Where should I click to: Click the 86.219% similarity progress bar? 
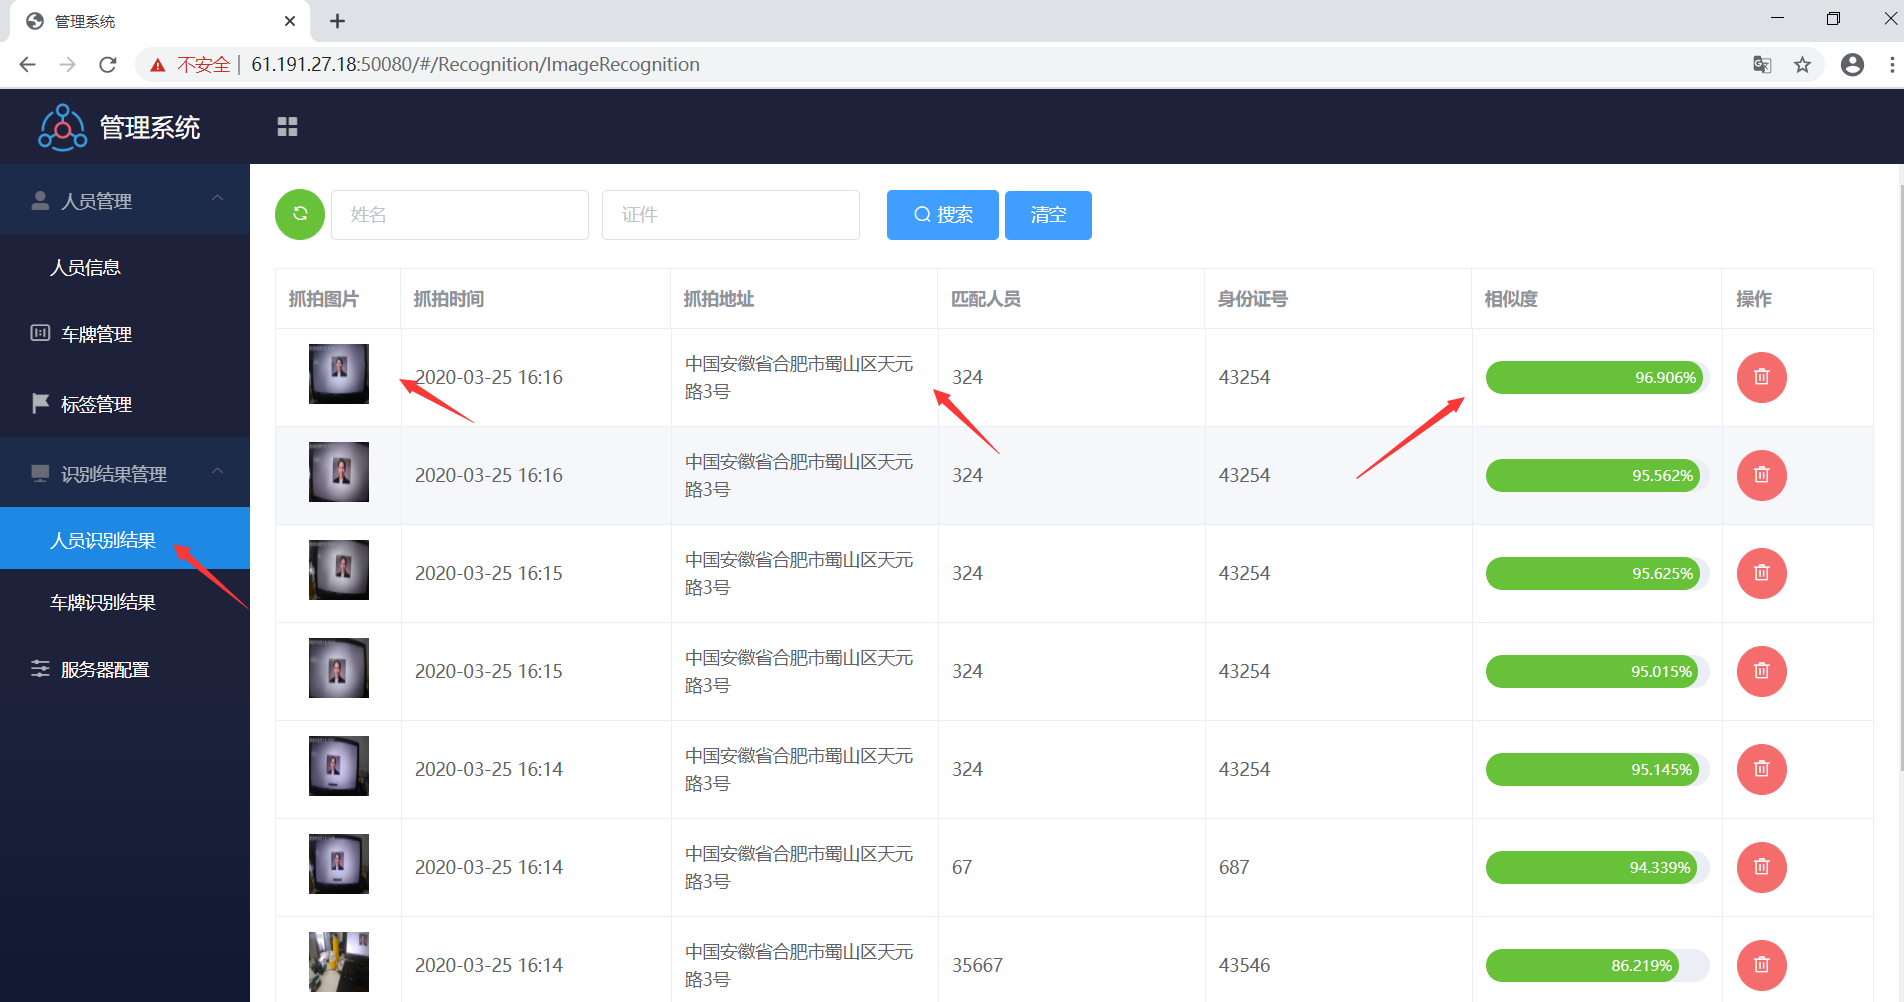(1597, 965)
